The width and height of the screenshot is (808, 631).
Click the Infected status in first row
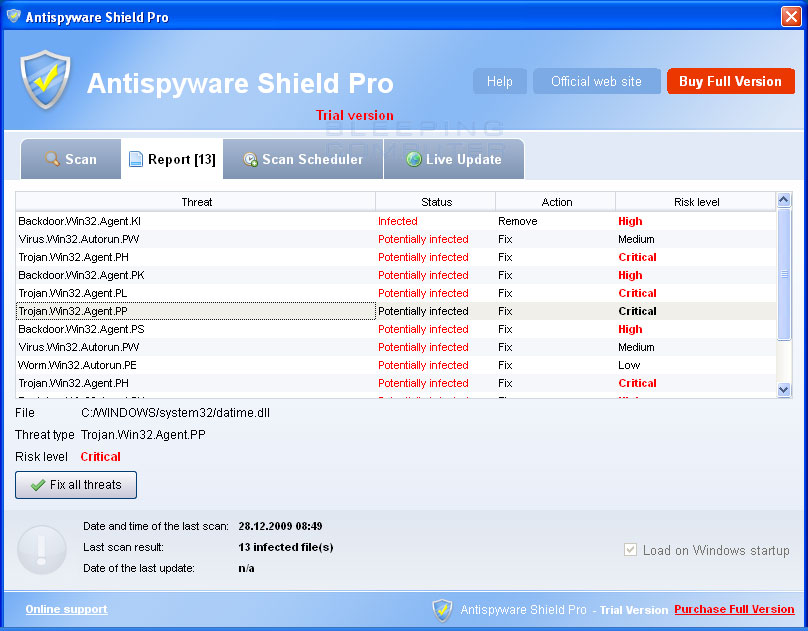[397, 221]
